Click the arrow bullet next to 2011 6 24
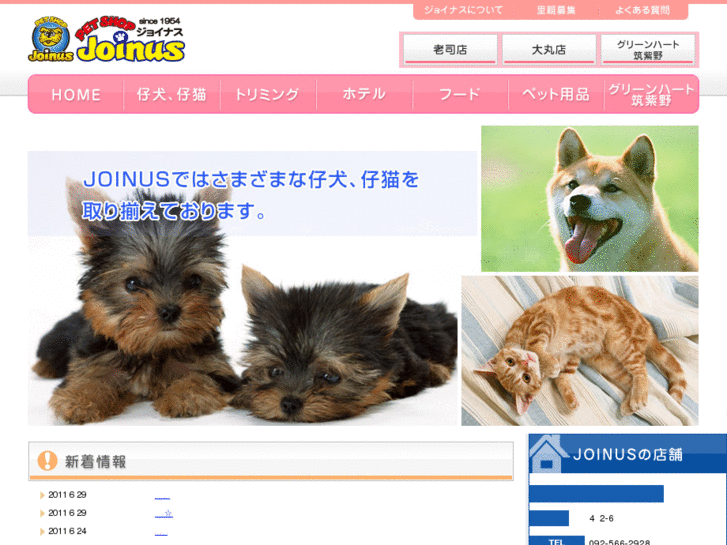 tap(42, 532)
